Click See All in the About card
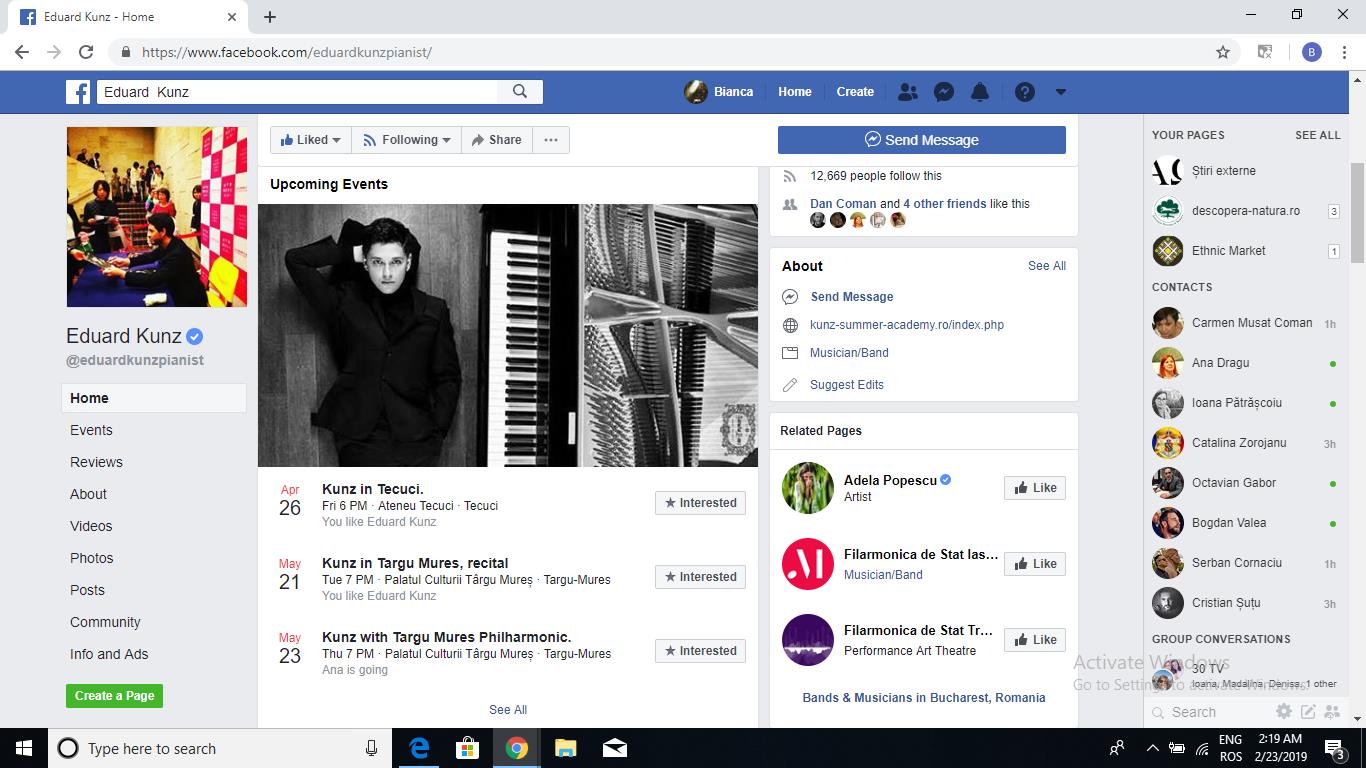The image size is (1366, 768). click(1047, 266)
